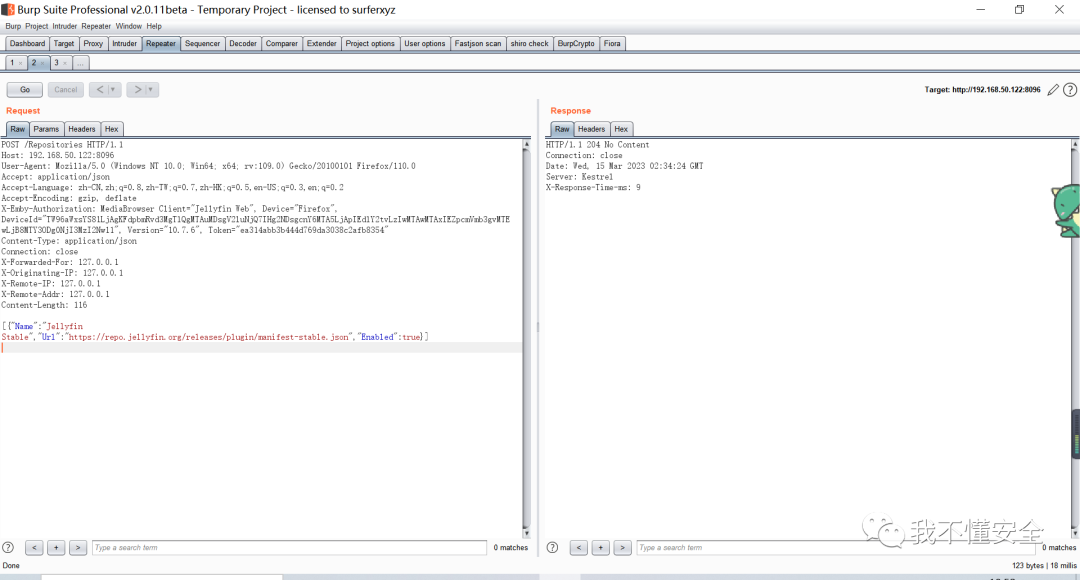1080x580 pixels.
Task: Open the Fastjson scan tab
Action: 478,43
